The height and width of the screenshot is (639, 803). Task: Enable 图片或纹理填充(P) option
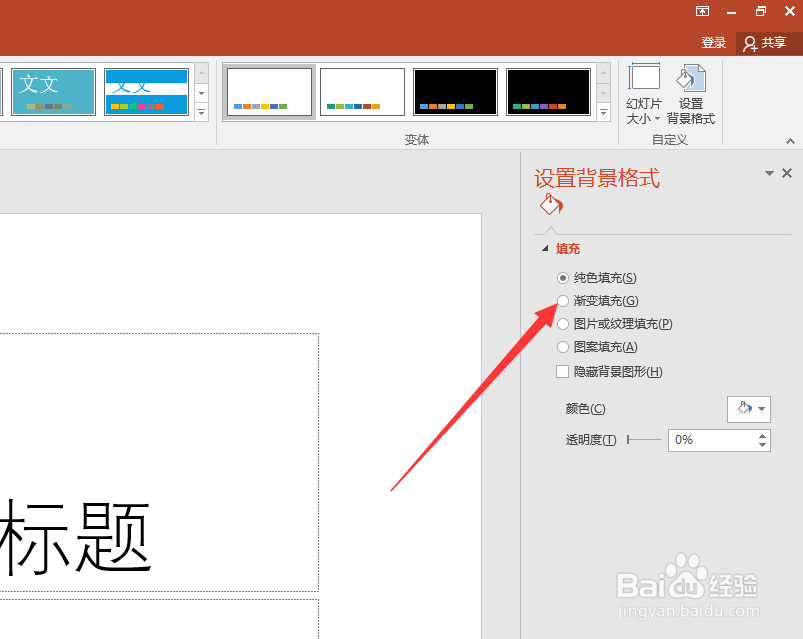563,323
